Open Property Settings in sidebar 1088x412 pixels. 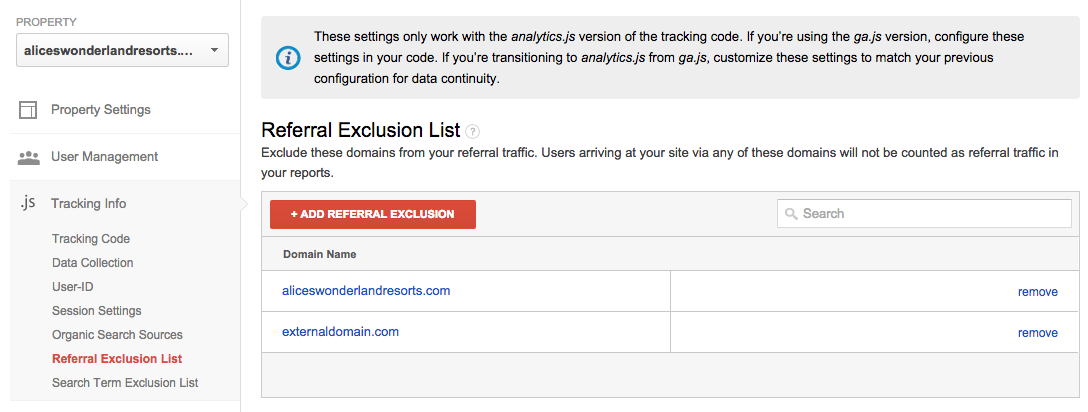point(101,110)
